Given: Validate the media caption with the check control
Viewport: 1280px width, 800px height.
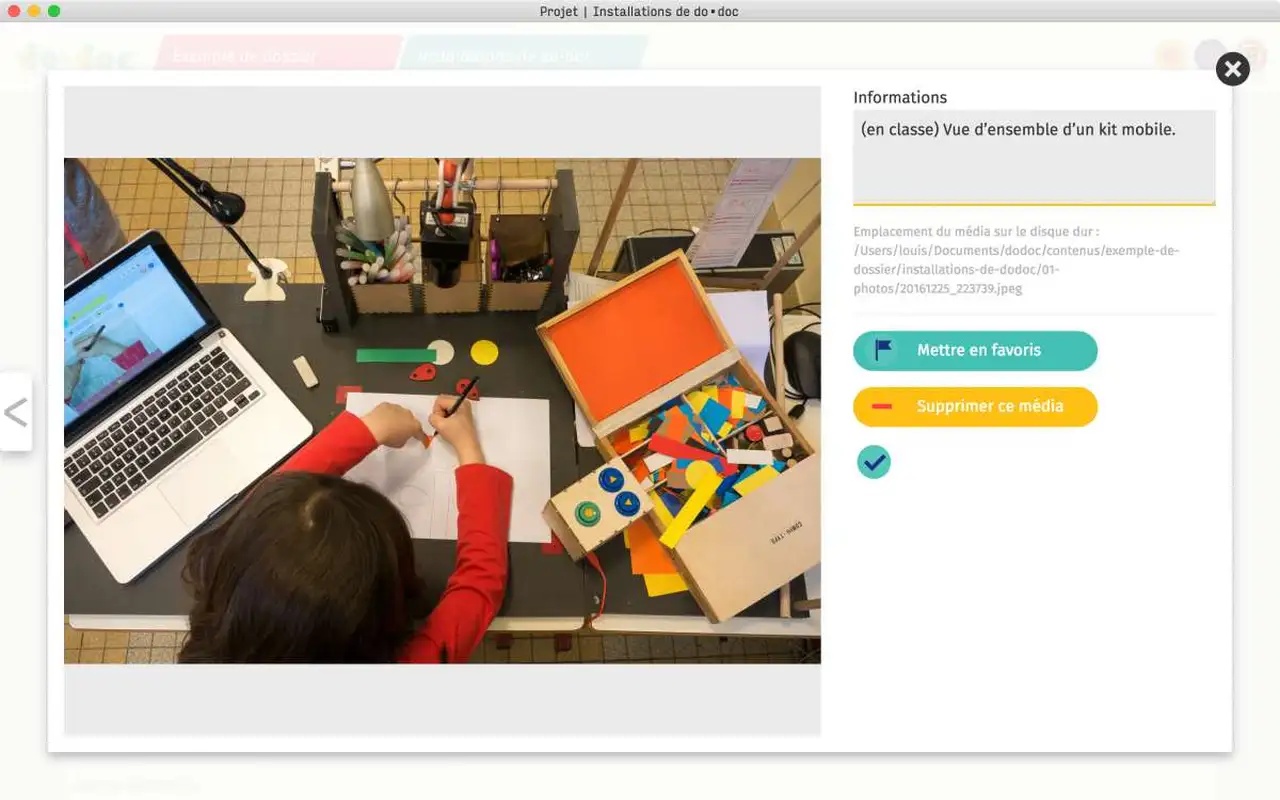Looking at the screenshot, I should pos(873,461).
